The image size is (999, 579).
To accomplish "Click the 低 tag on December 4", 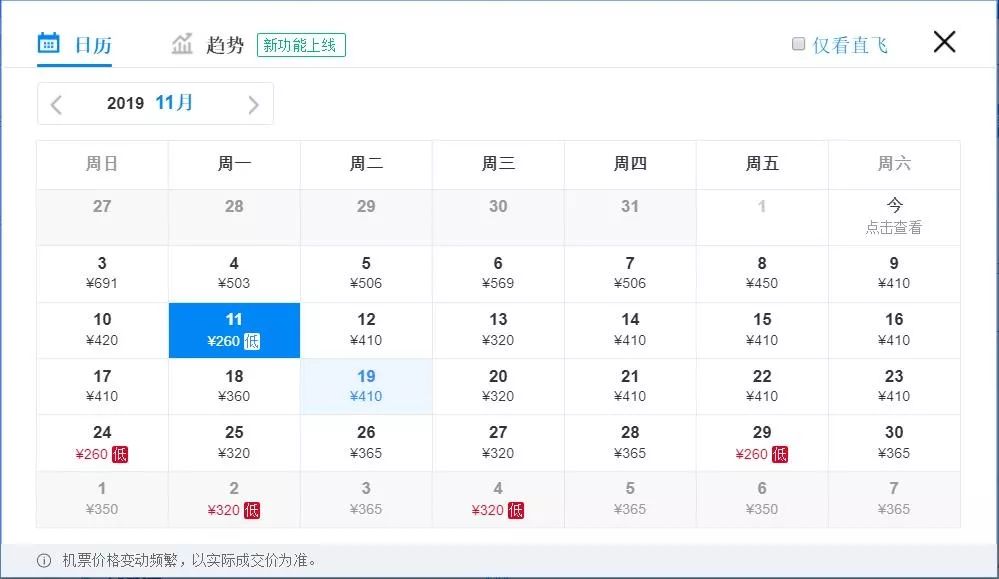I will tap(514, 509).
